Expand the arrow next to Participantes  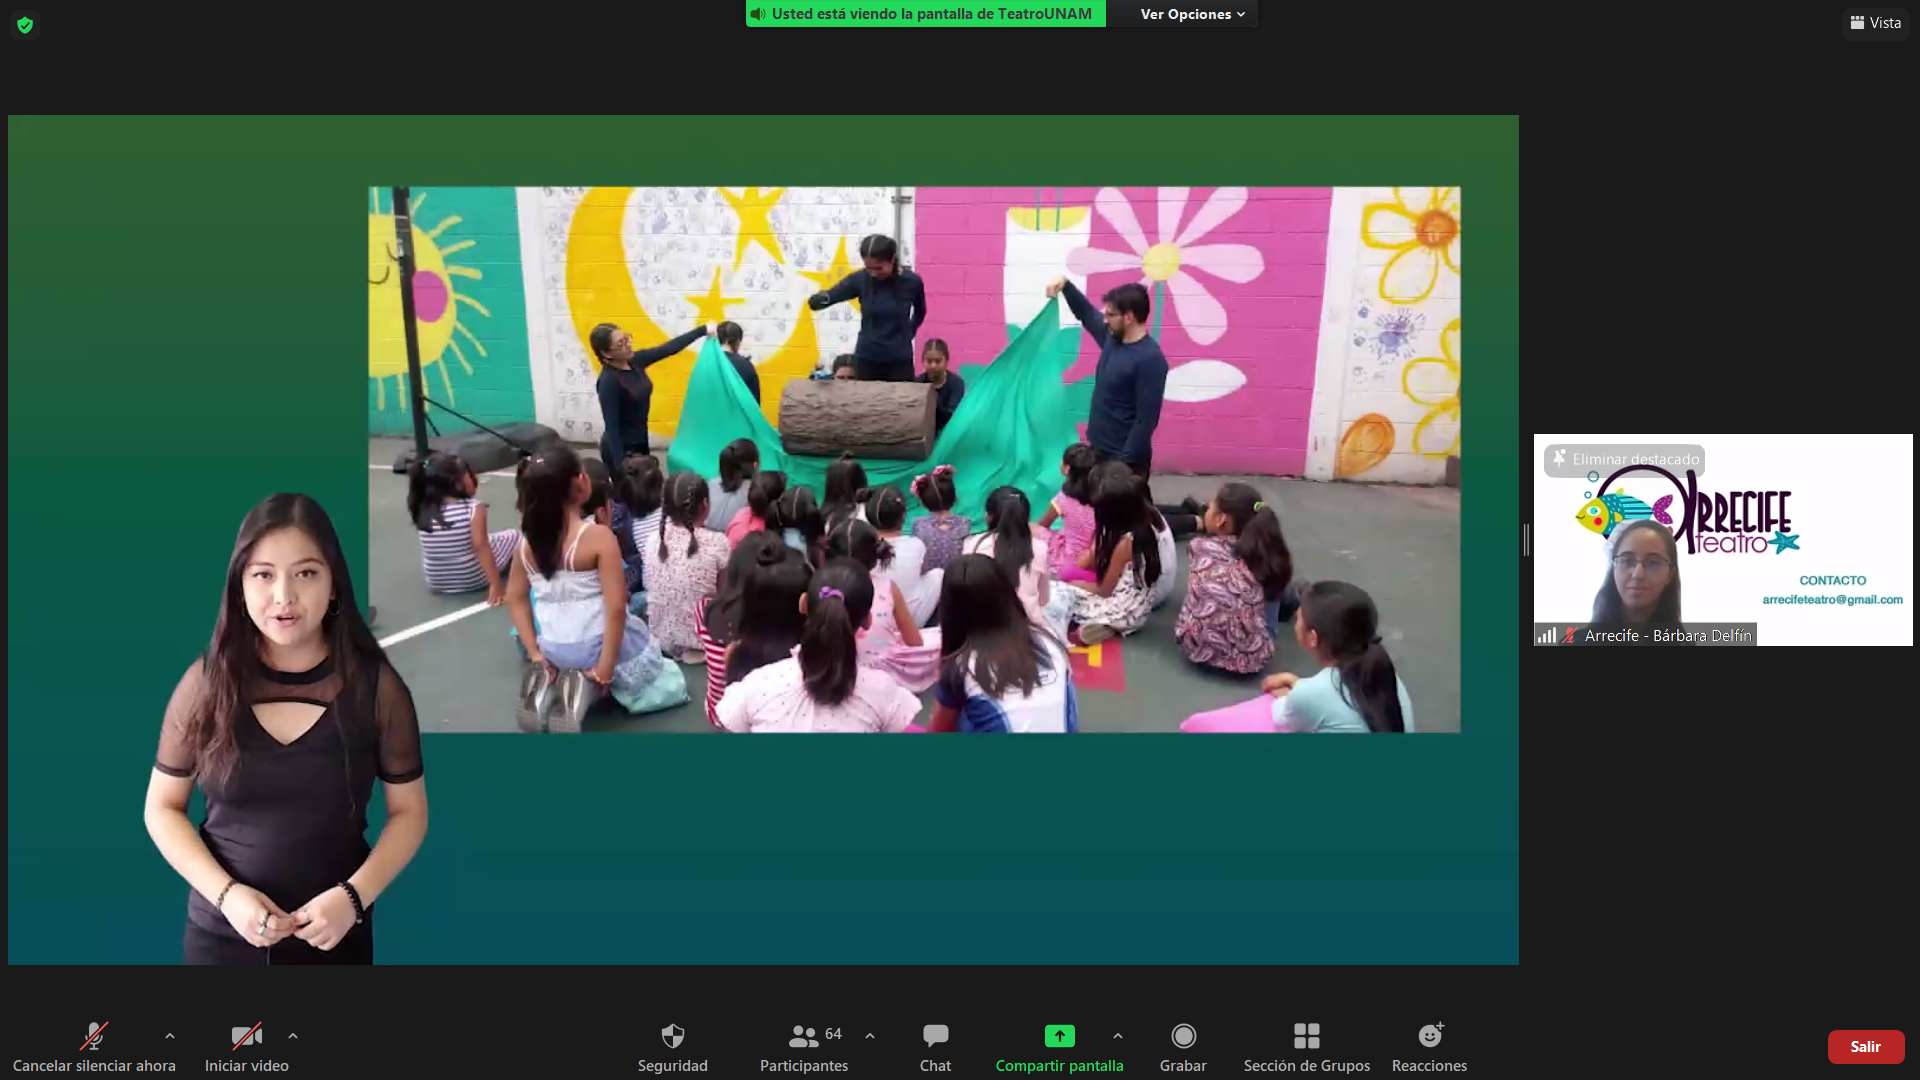tap(870, 1036)
